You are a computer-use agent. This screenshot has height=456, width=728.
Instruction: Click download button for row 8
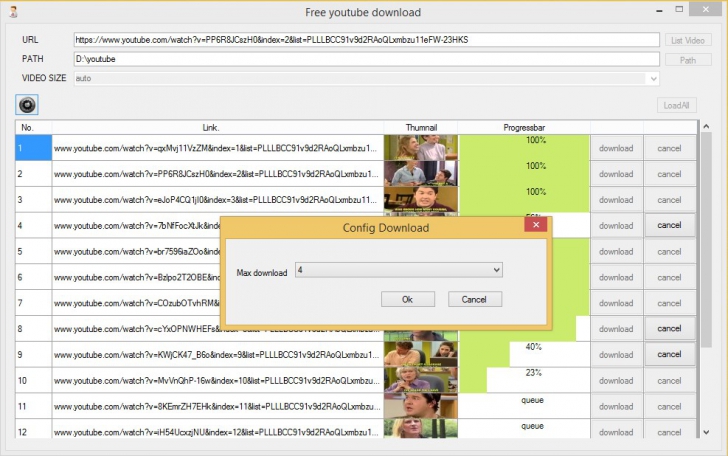click(x=616, y=329)
